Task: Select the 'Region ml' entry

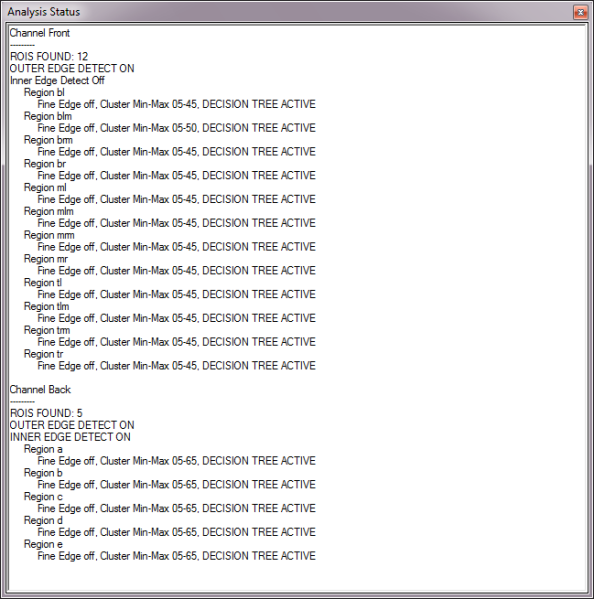Action: tap(45, 188)
